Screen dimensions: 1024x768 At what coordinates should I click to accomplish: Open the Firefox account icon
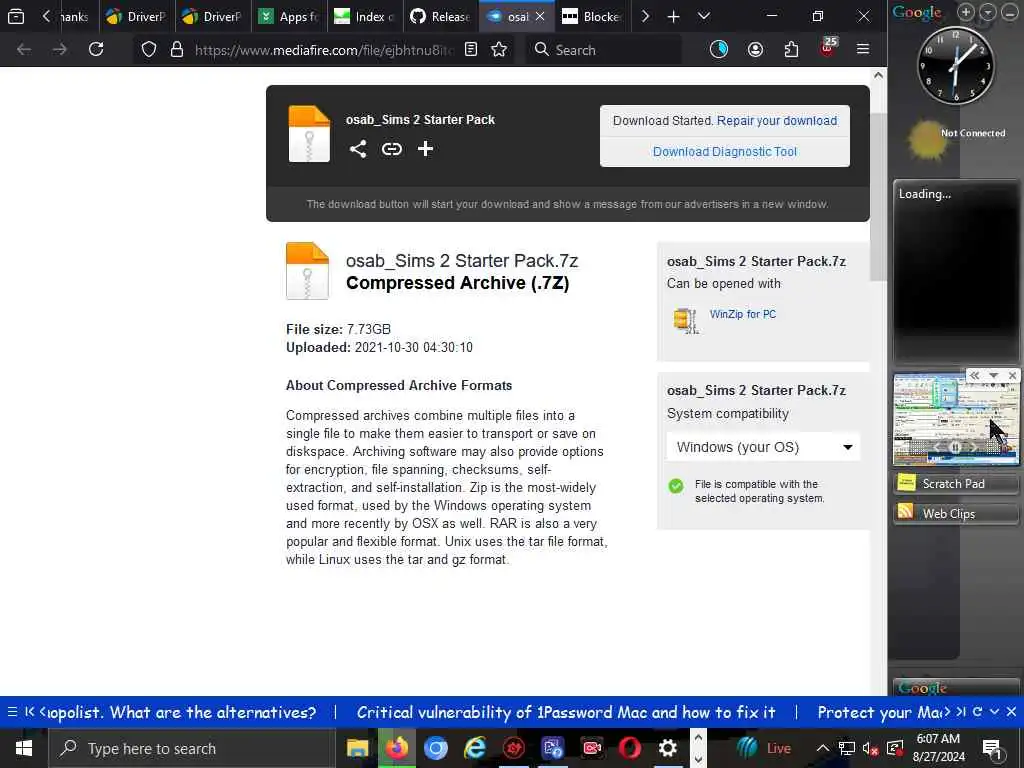[x=755, y=49]
